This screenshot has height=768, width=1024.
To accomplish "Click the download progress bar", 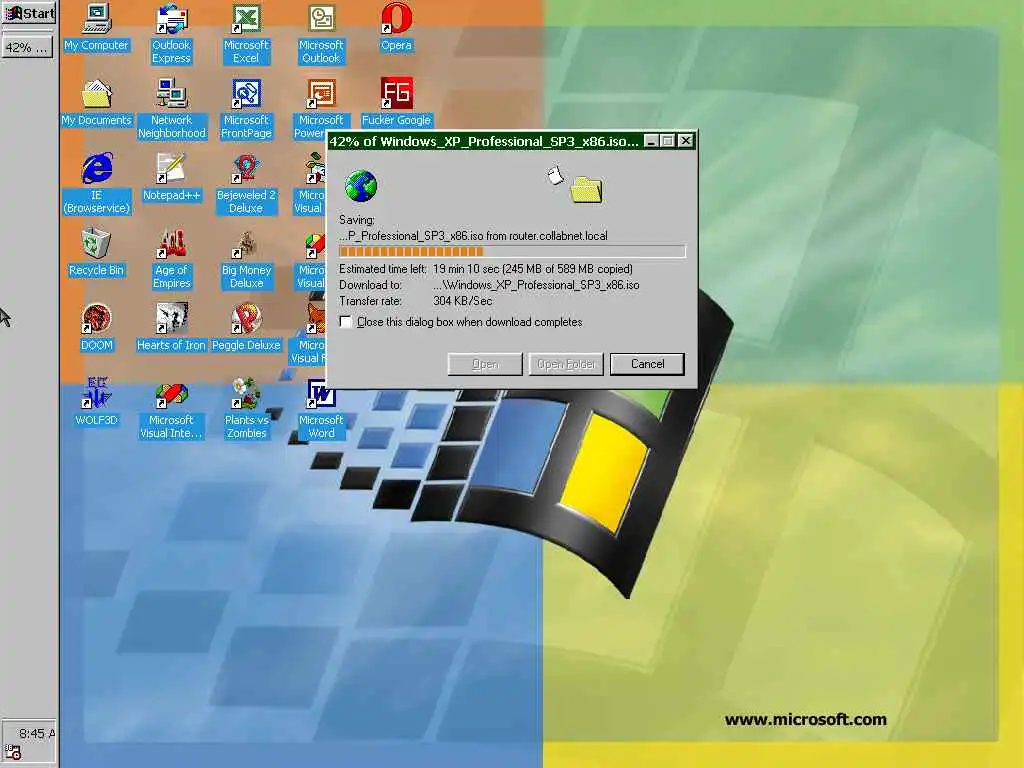I will tap(512, 251).
